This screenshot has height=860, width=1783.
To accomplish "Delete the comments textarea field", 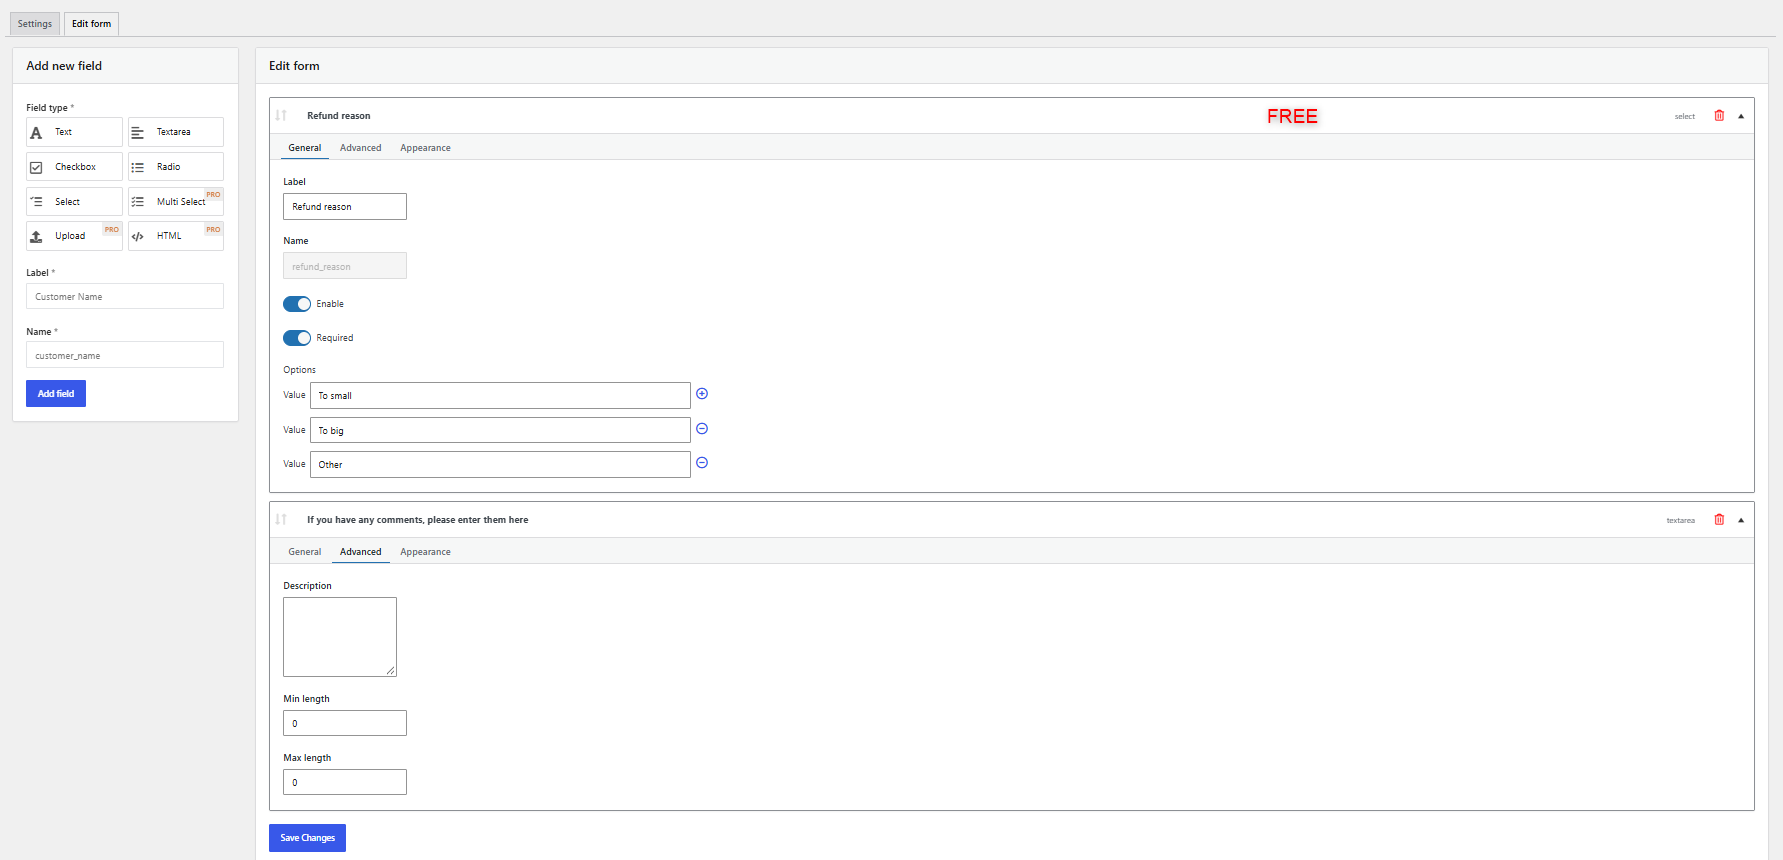I will (1719, 520).
